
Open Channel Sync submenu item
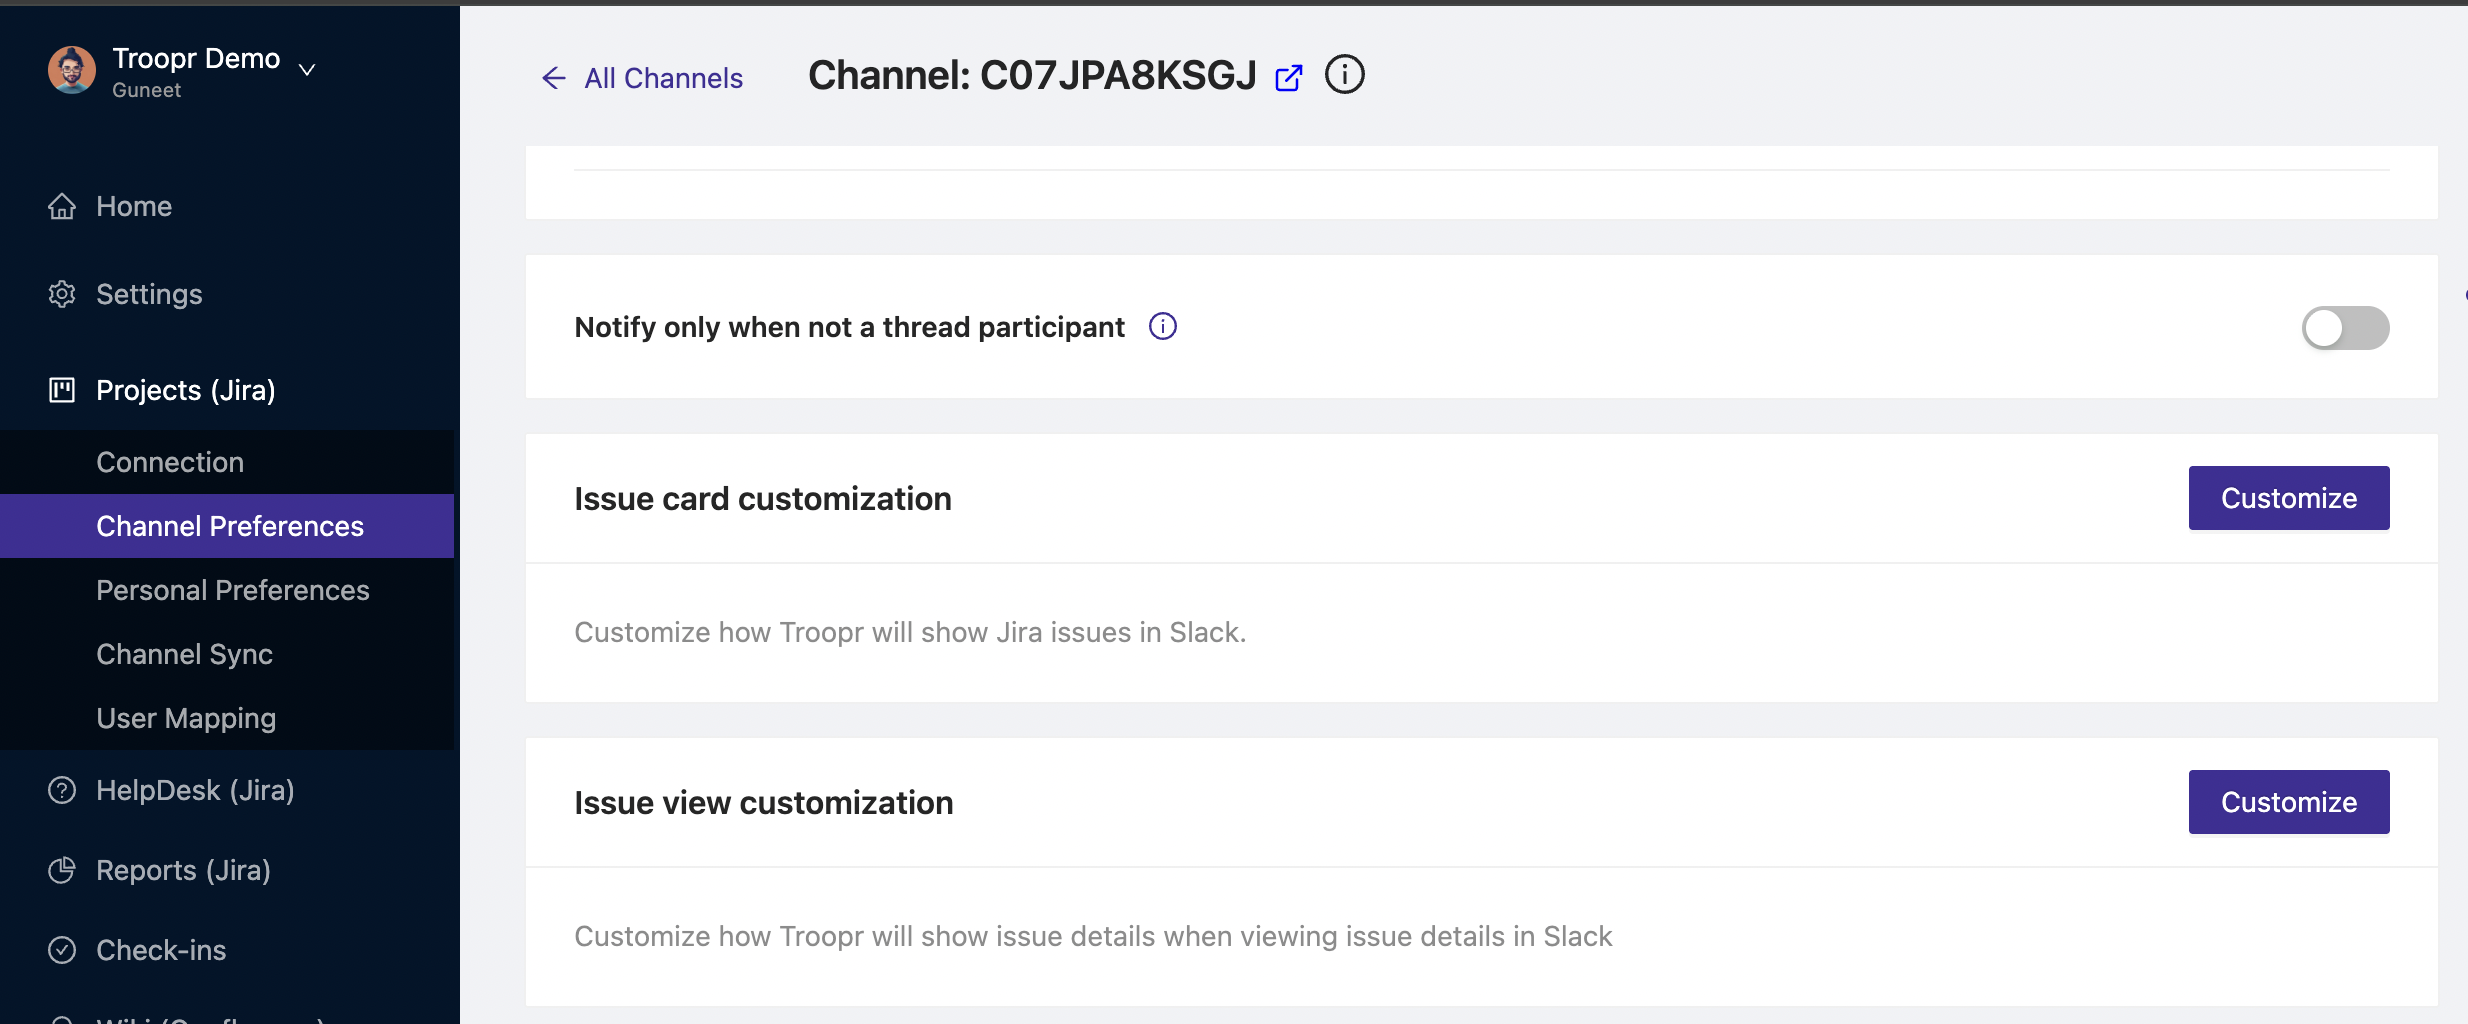click(x=227, y=654)
